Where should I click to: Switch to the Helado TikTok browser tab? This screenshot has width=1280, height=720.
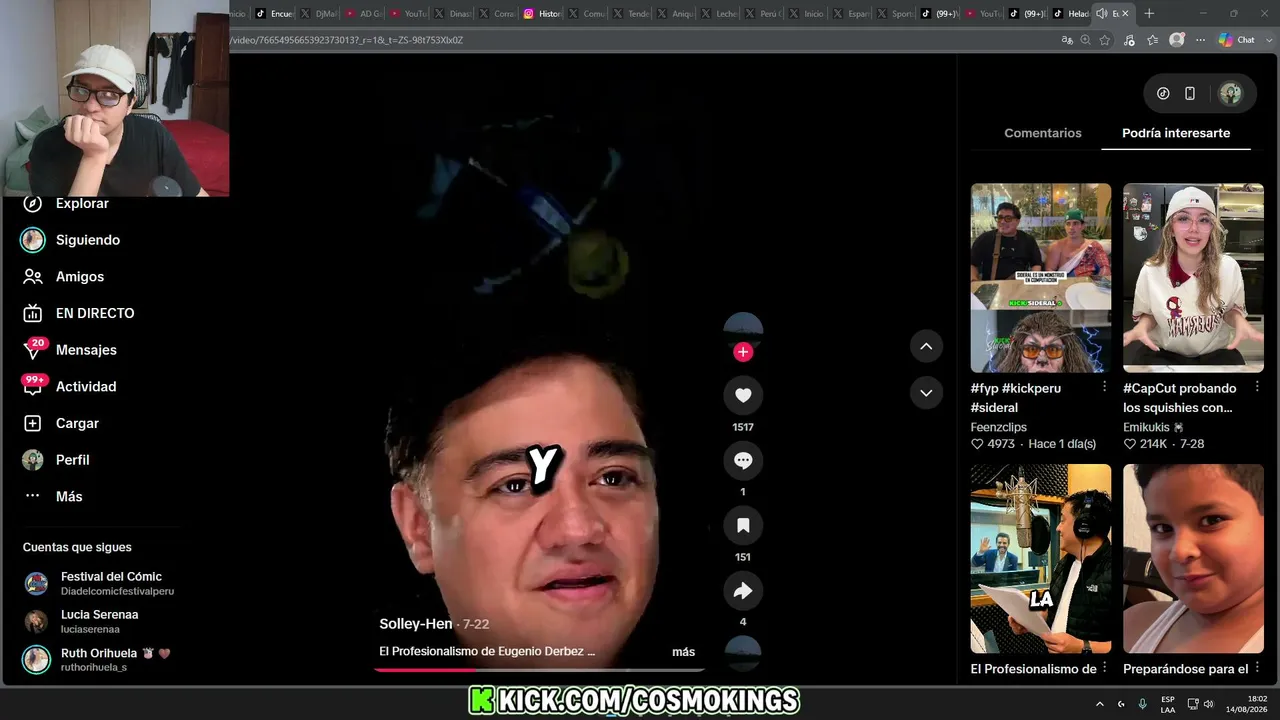pyautogui.click(x=1072, y=14)
